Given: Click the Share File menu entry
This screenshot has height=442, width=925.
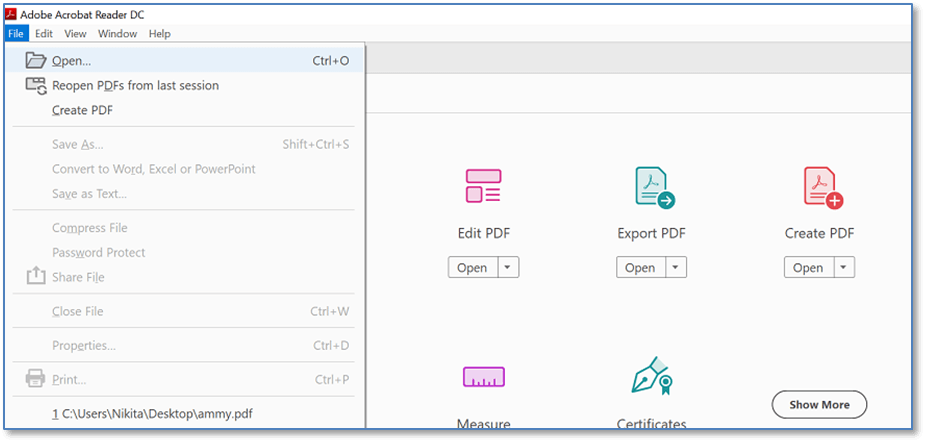Looking at the screenshot, I should click(184, 277).
